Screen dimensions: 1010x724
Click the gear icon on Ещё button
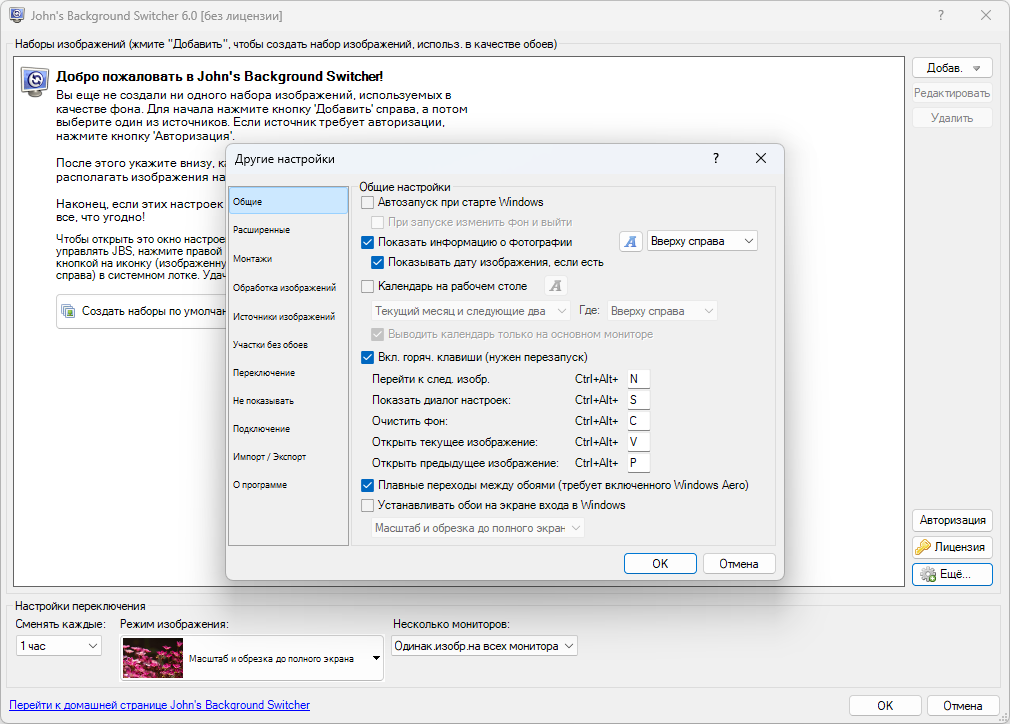tap(927, 574)
